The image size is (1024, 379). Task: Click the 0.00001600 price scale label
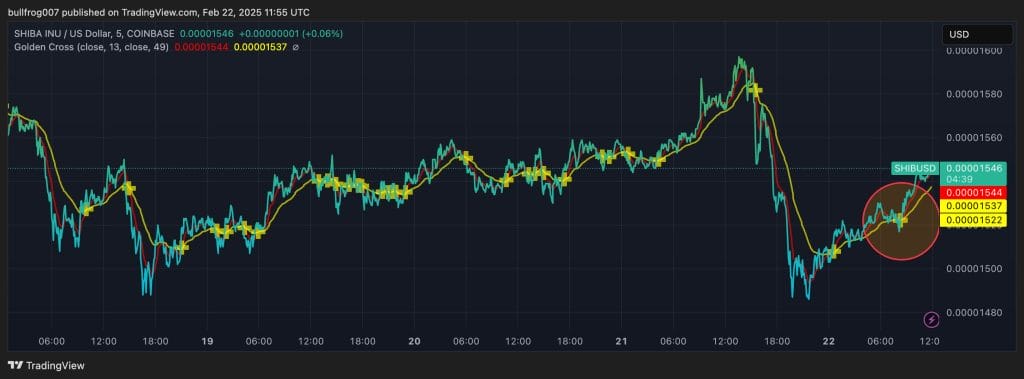click(973, 50)
